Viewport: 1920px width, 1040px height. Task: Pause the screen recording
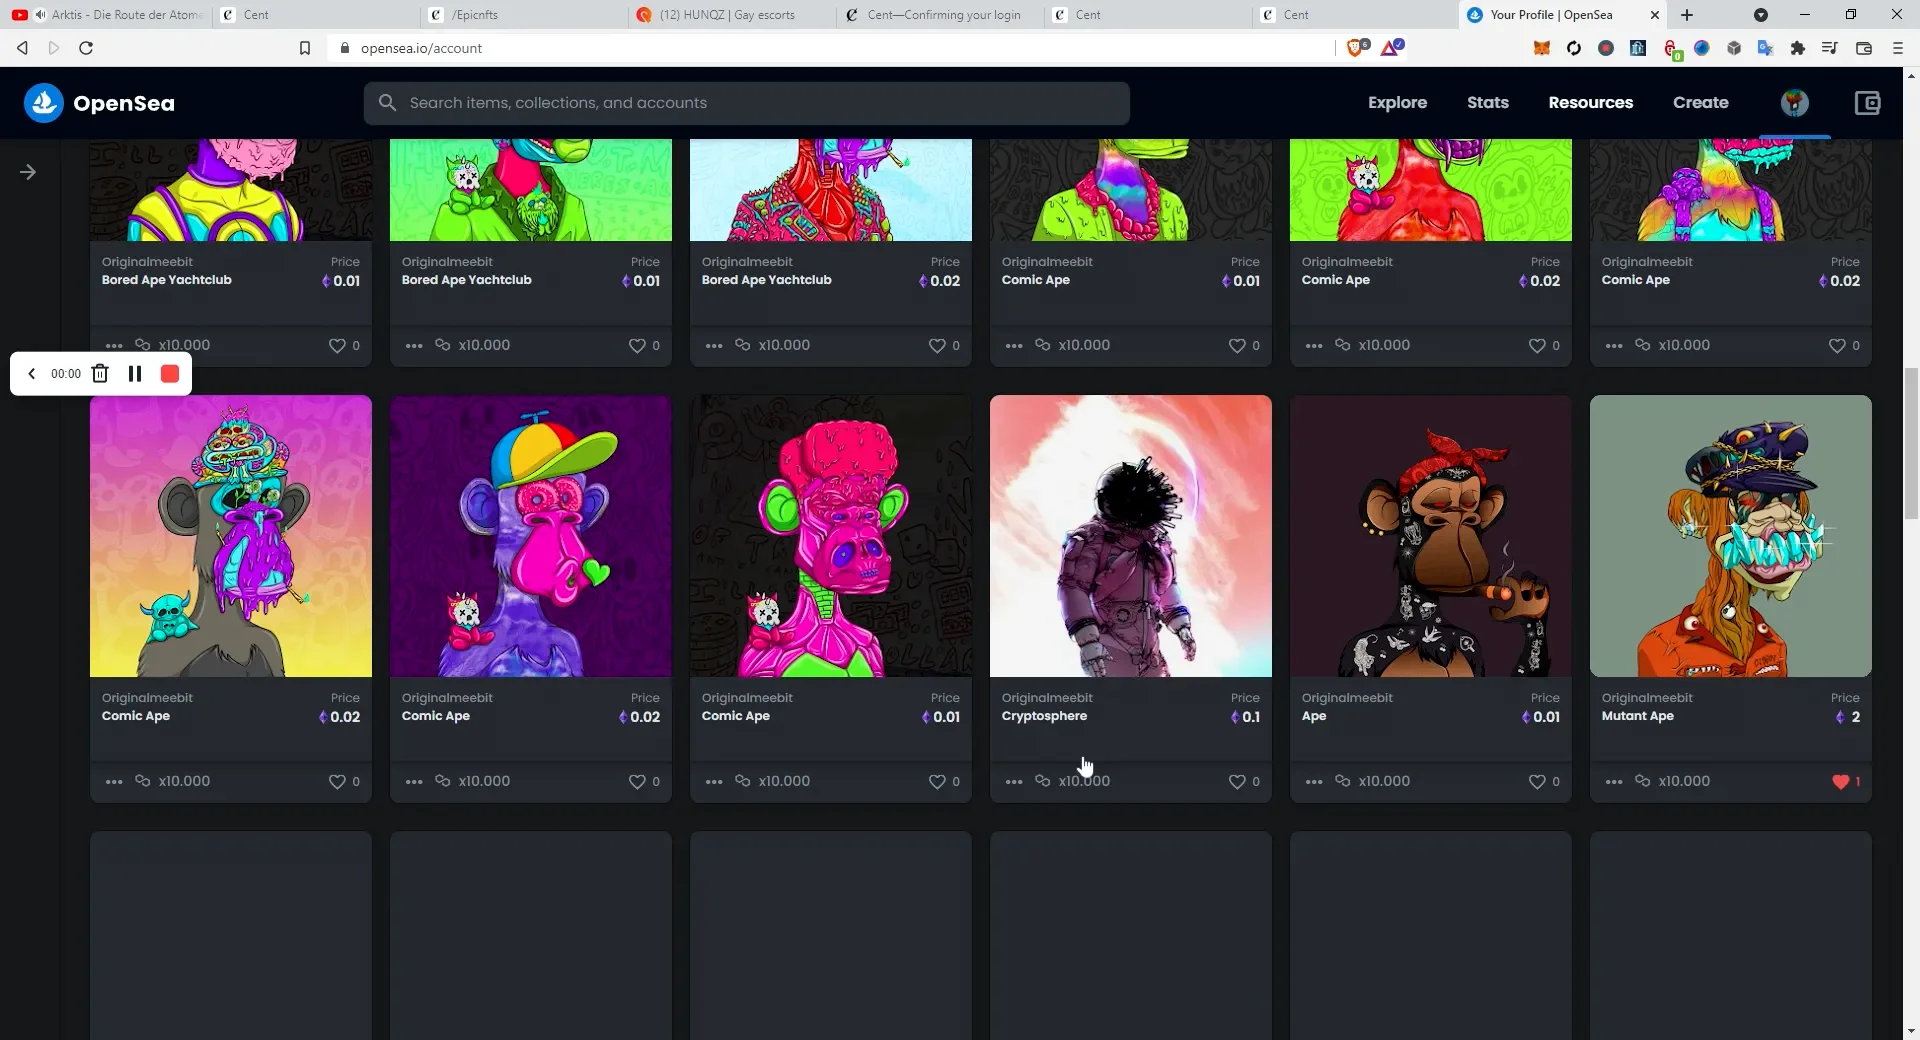coord(135,373)
